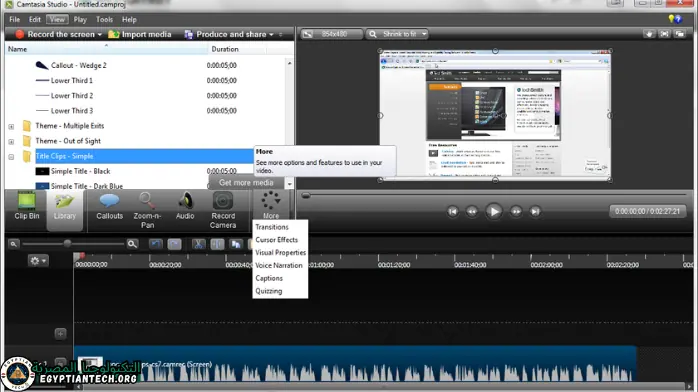Click the timeline zoom slider handle
698x392 pixels.
click(x=67, y=243)
